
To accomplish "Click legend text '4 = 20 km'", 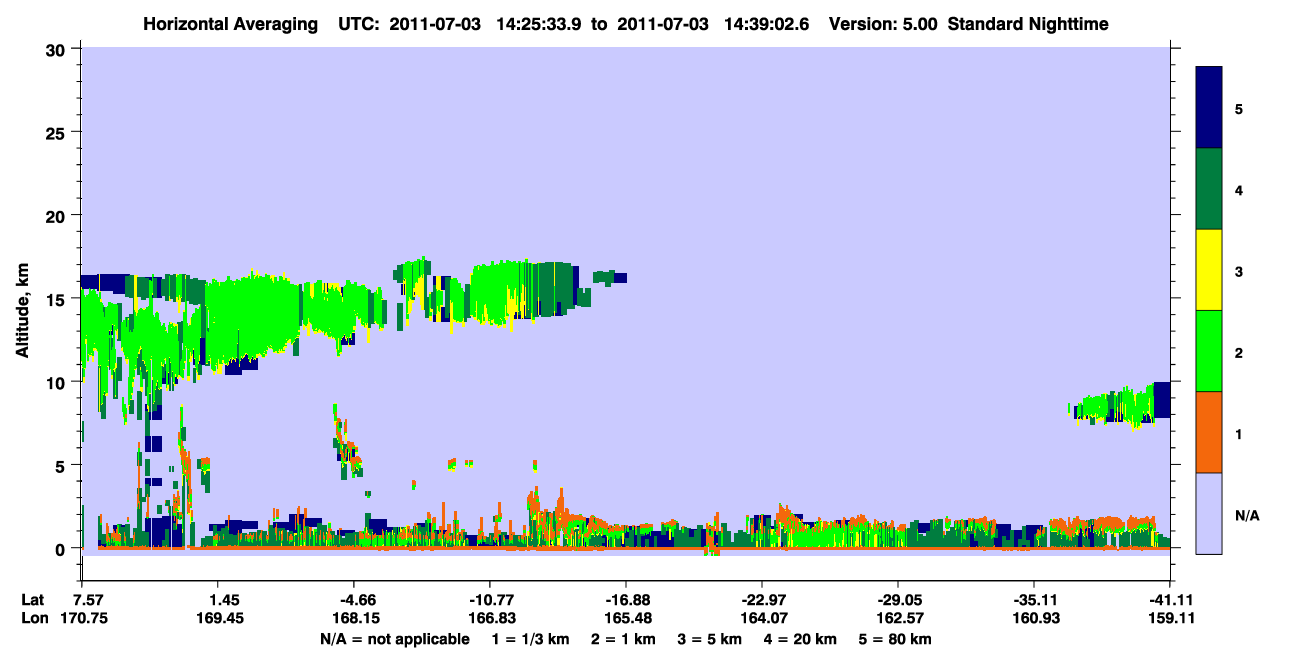I will [x=800, y=639].
